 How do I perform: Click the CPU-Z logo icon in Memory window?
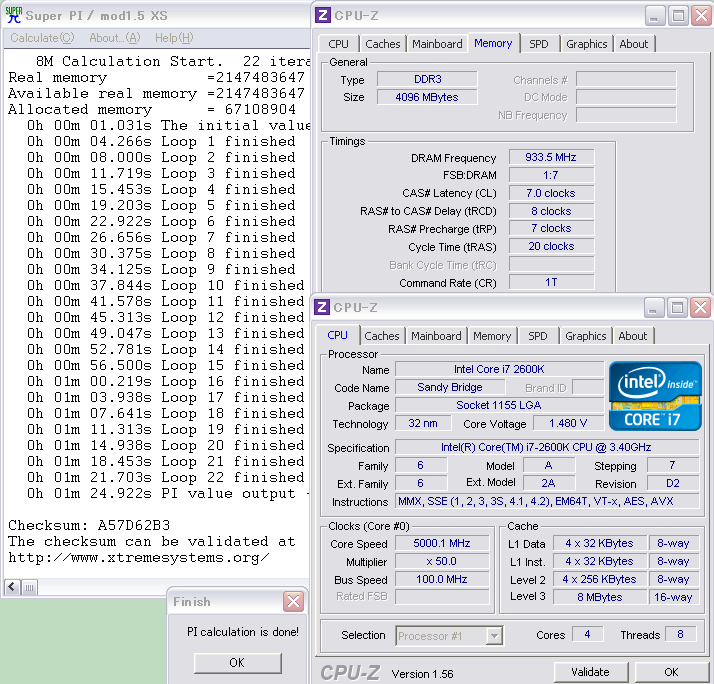[x=322, y=15]
